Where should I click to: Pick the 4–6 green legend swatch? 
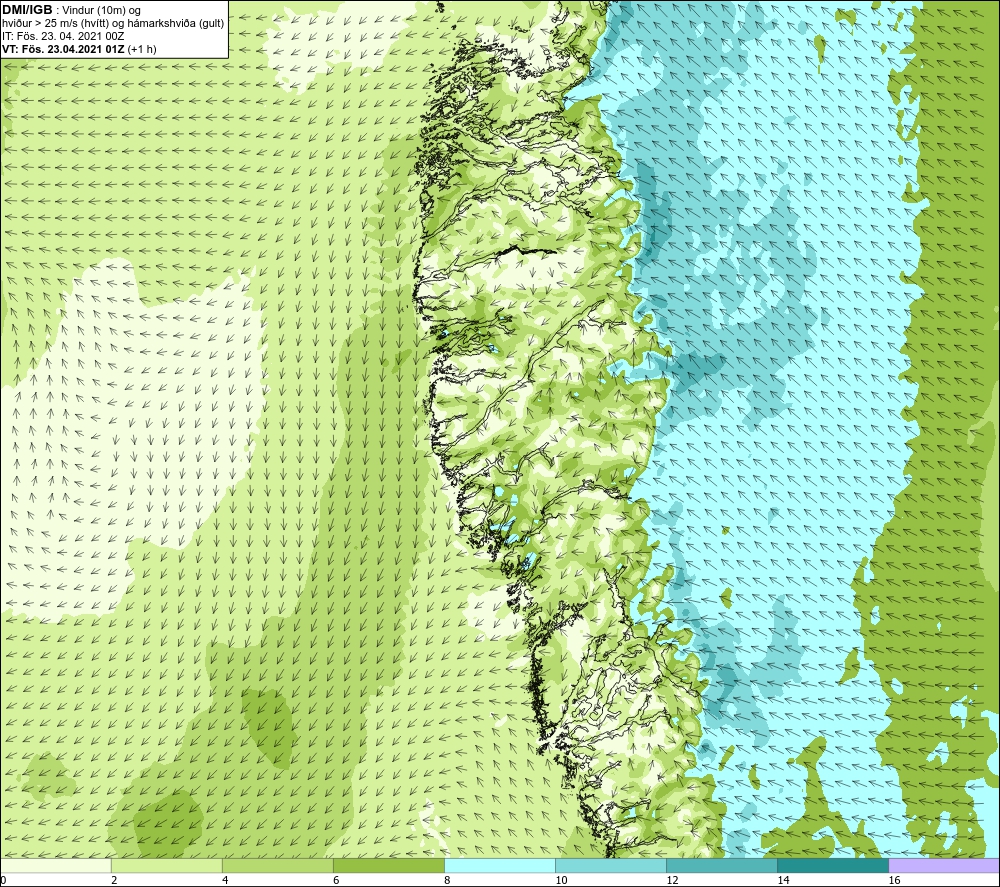point(278,866)
